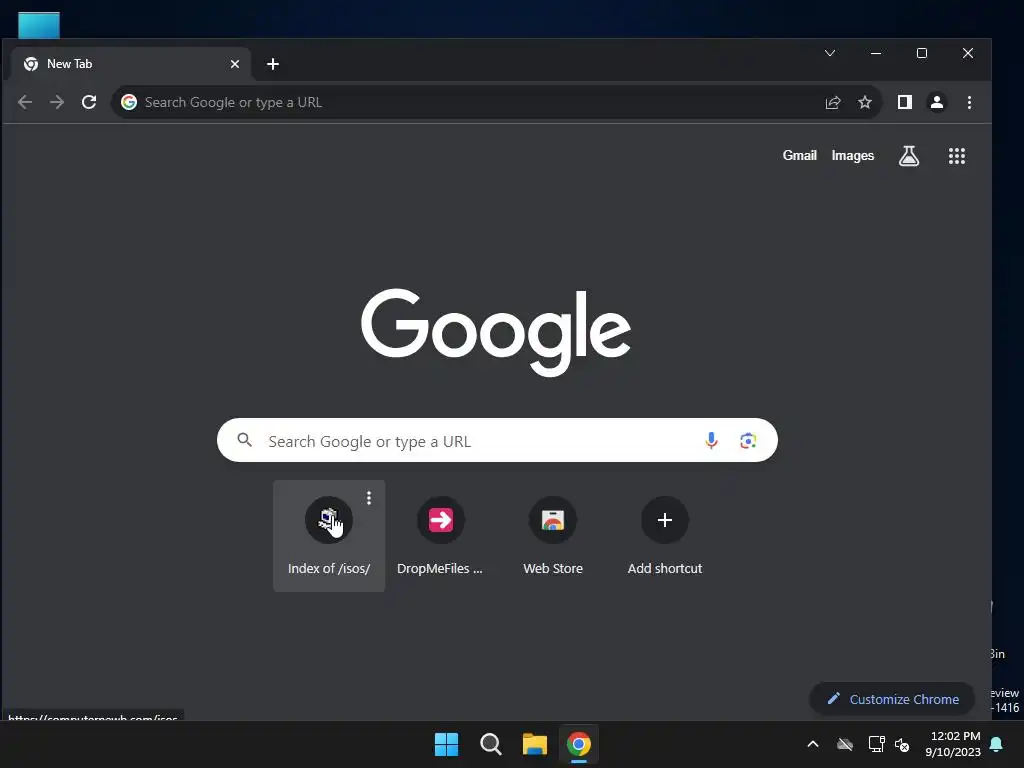Open the Windows Start menu
Viewport: 1024px width, 768px height.
[x=446, y=744]
